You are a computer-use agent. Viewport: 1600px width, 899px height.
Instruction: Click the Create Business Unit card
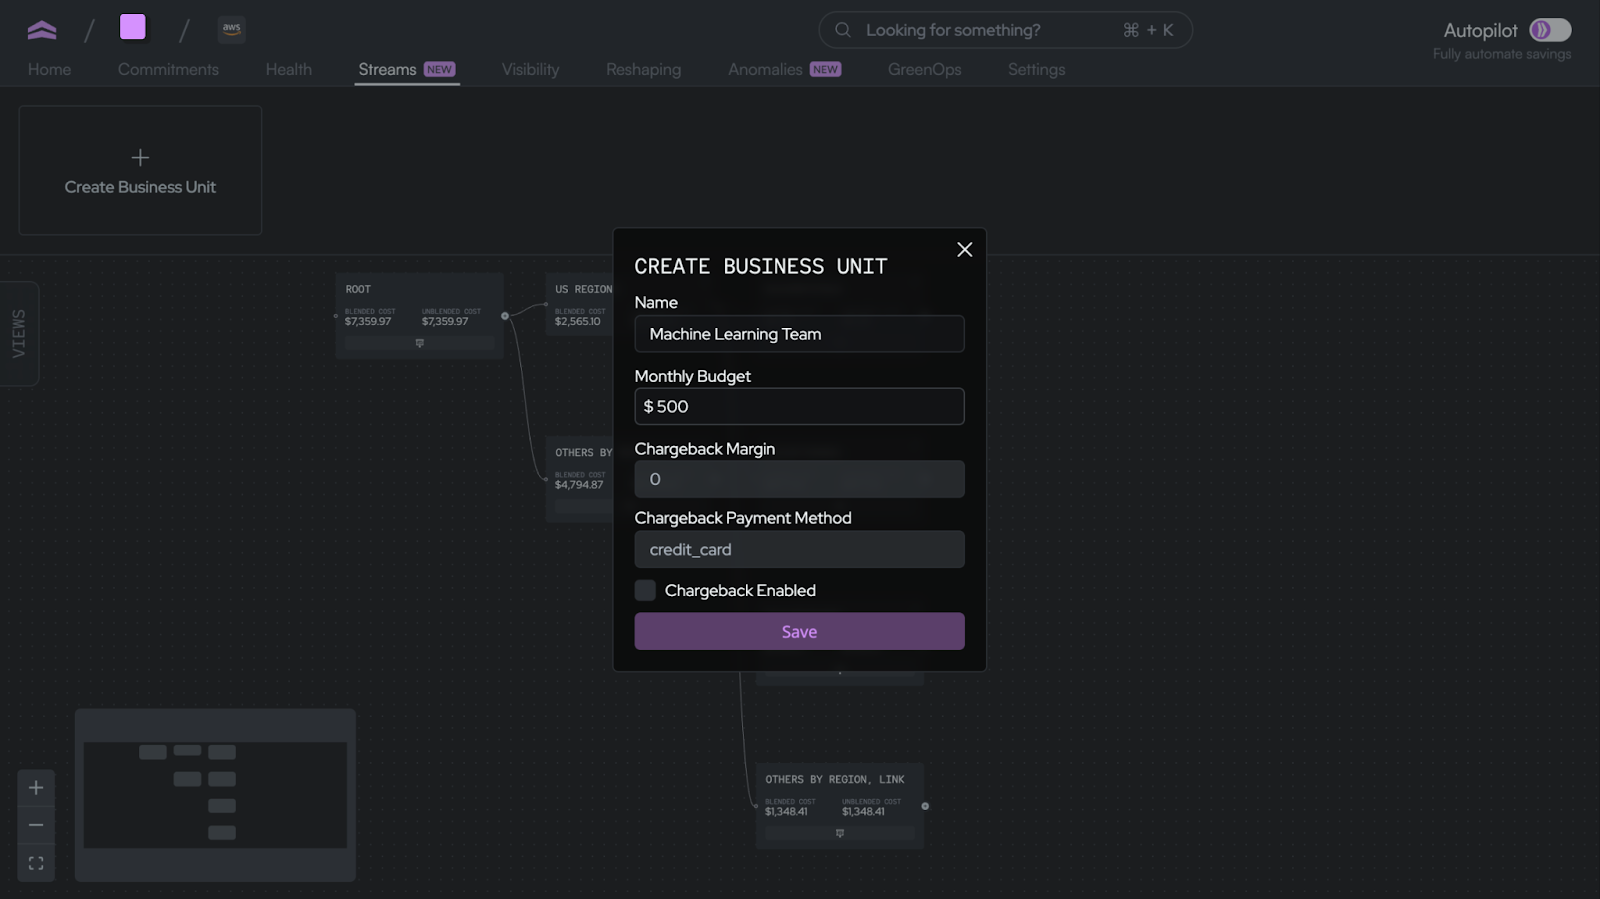click(140, 170)
